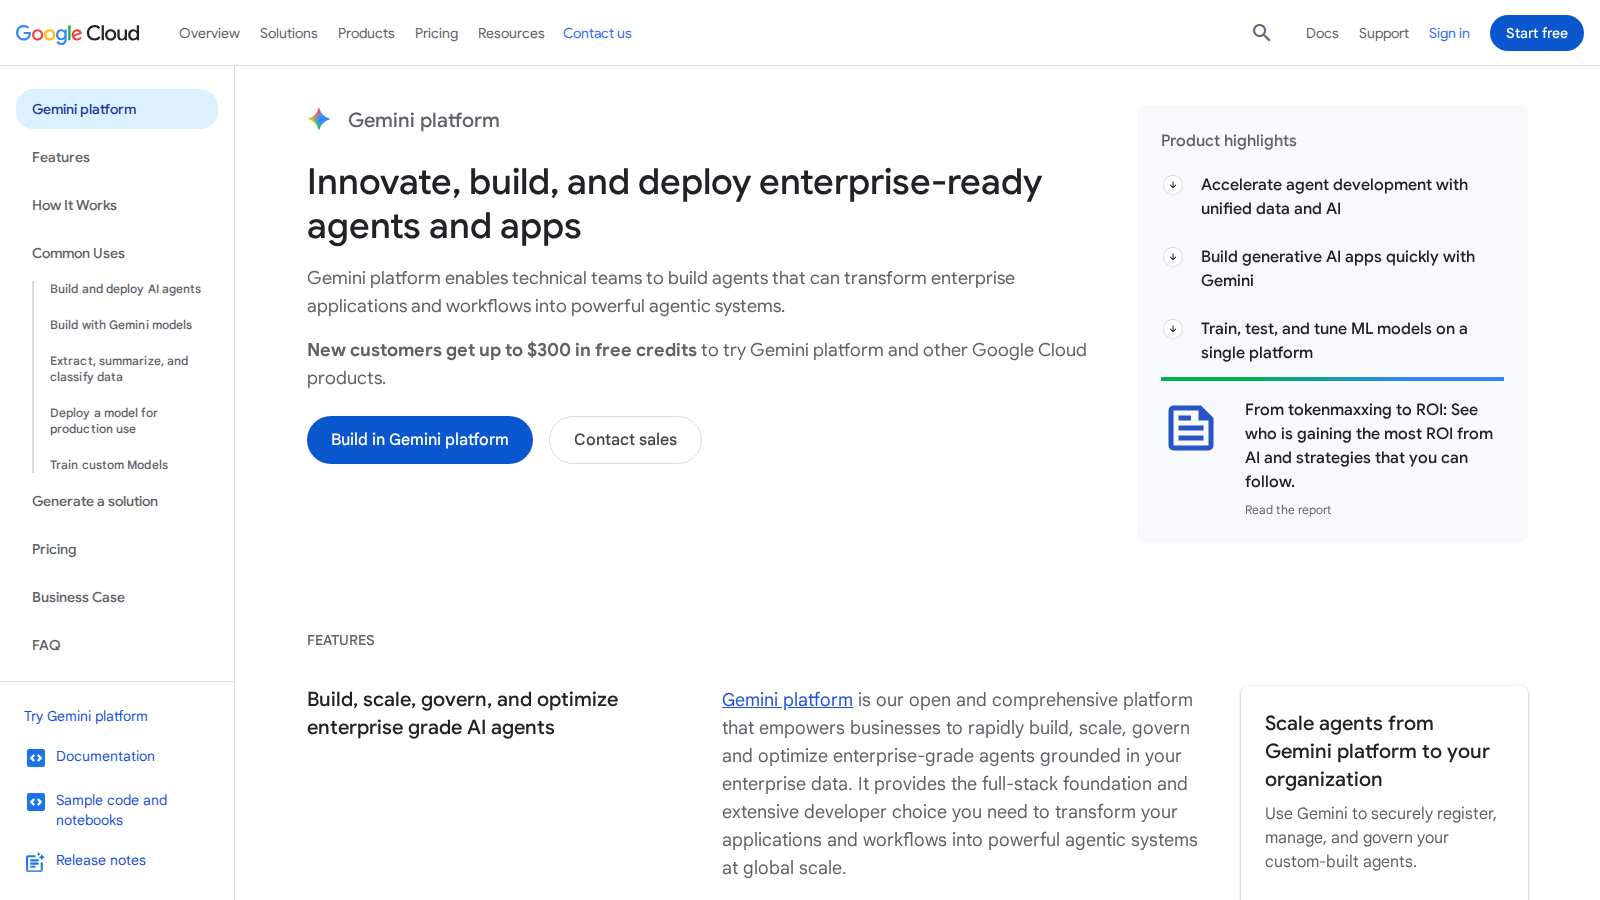The image size is (1600, 900).
Task: Go to sidebar Pricing section
Action: click(x=54, y=549)
